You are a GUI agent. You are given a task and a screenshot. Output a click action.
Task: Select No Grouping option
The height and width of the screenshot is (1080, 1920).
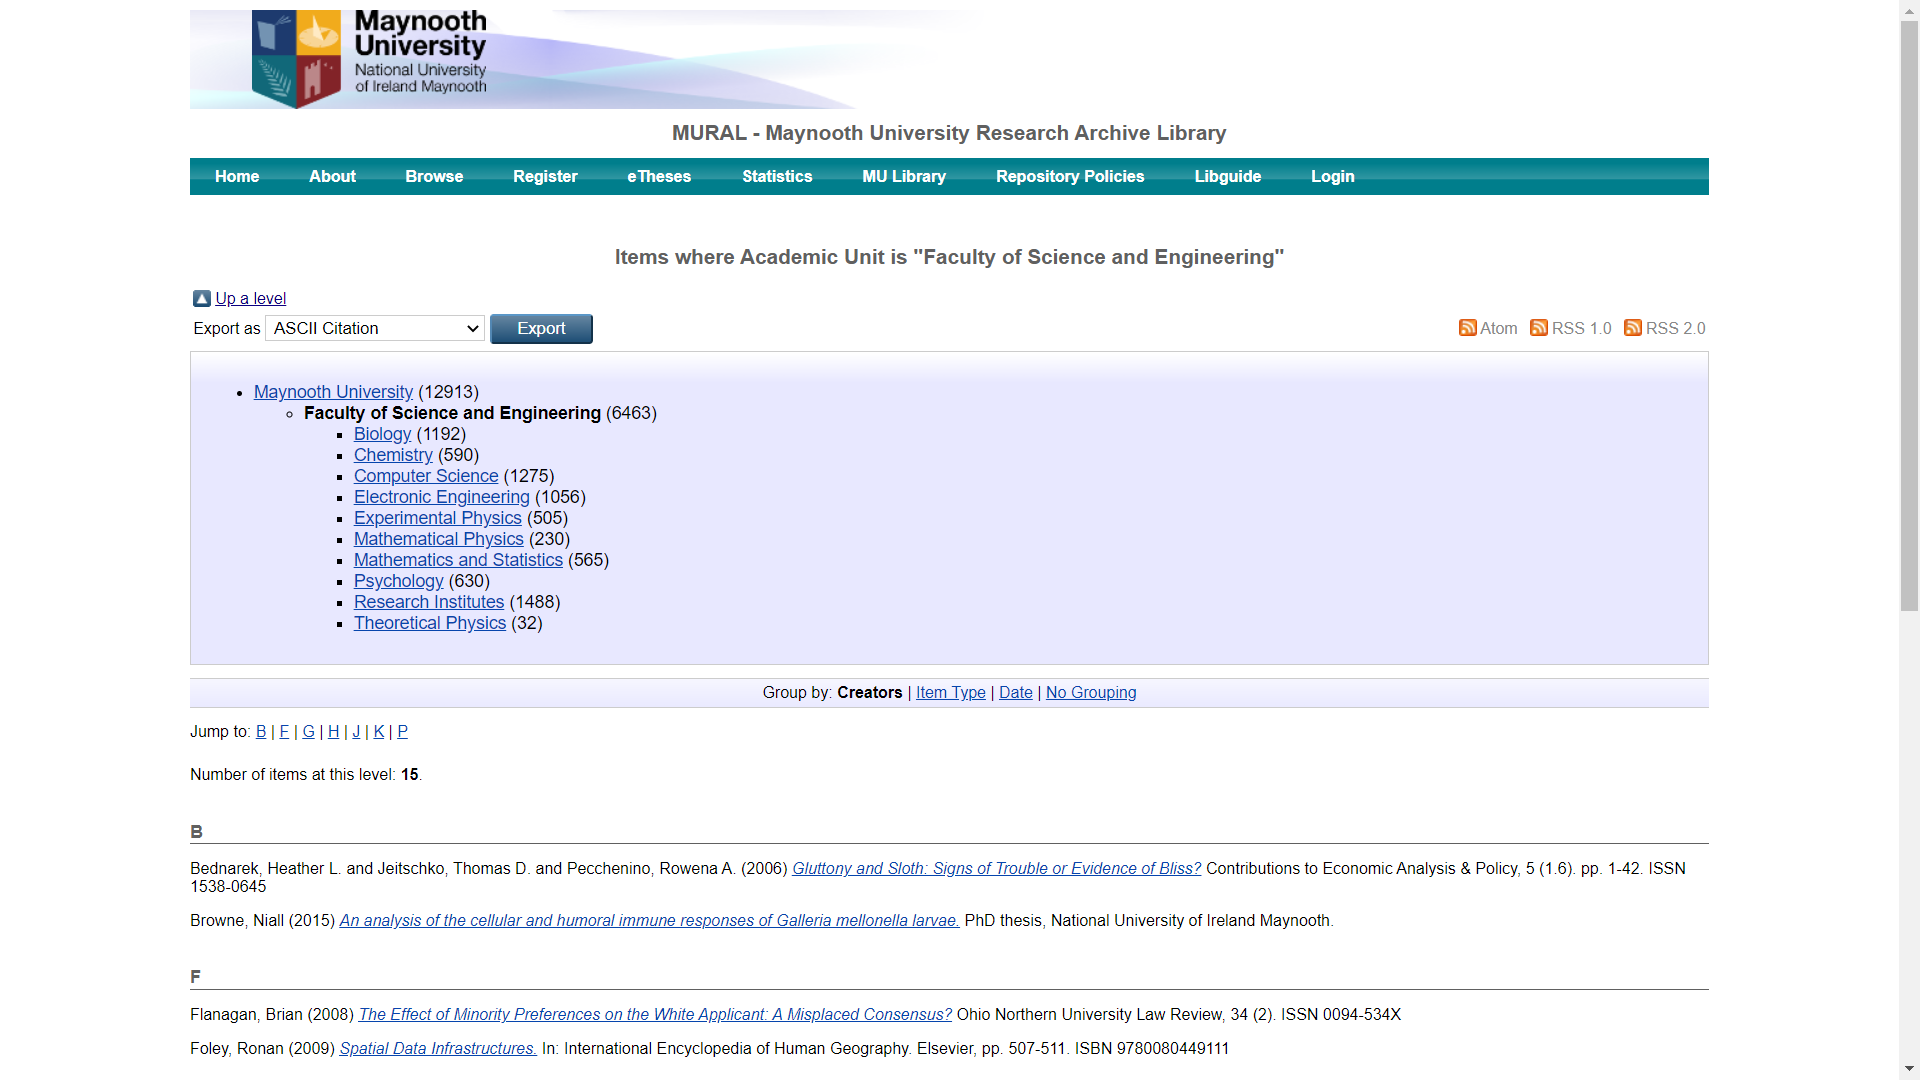pyautogui.click(x=1091, y=693)
